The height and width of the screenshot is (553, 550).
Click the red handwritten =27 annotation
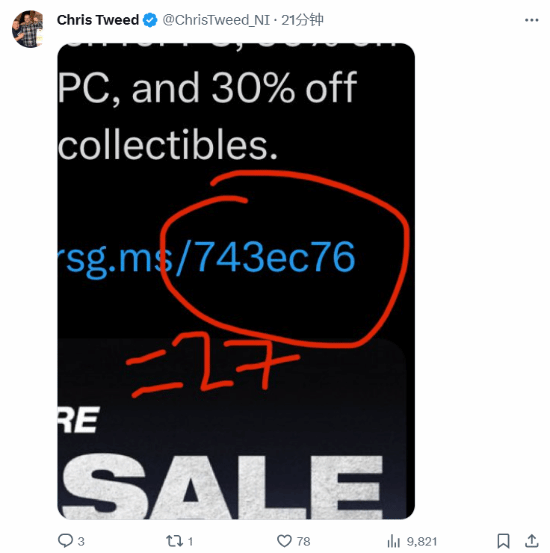pyautogui.click(x=213, y=365)
